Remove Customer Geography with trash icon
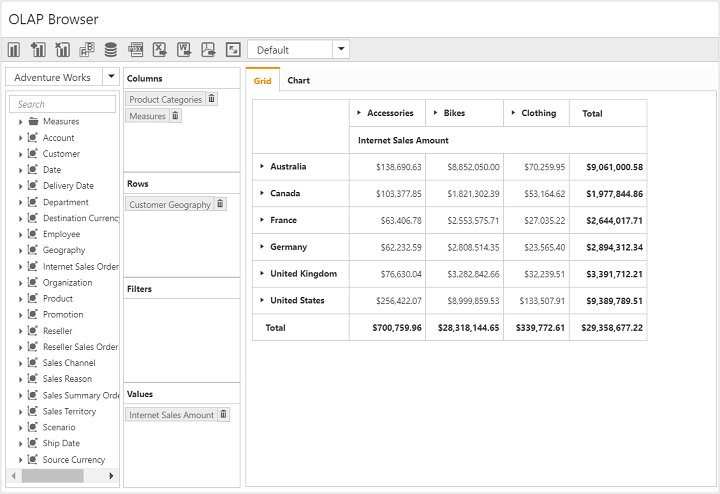The image size is (720, 494). (221, 204)
